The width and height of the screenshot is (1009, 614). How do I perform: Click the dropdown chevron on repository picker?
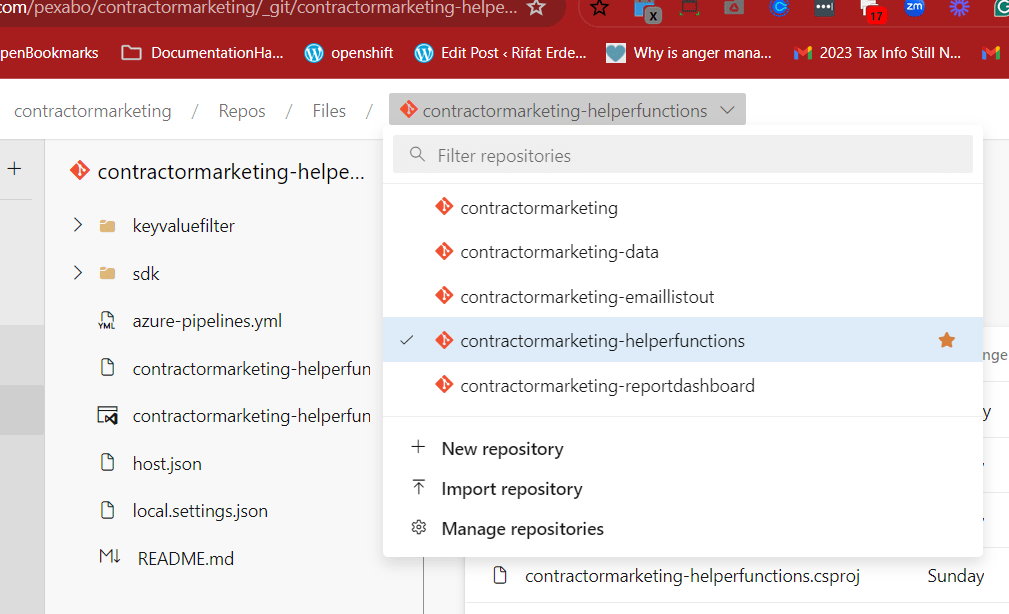727,110
